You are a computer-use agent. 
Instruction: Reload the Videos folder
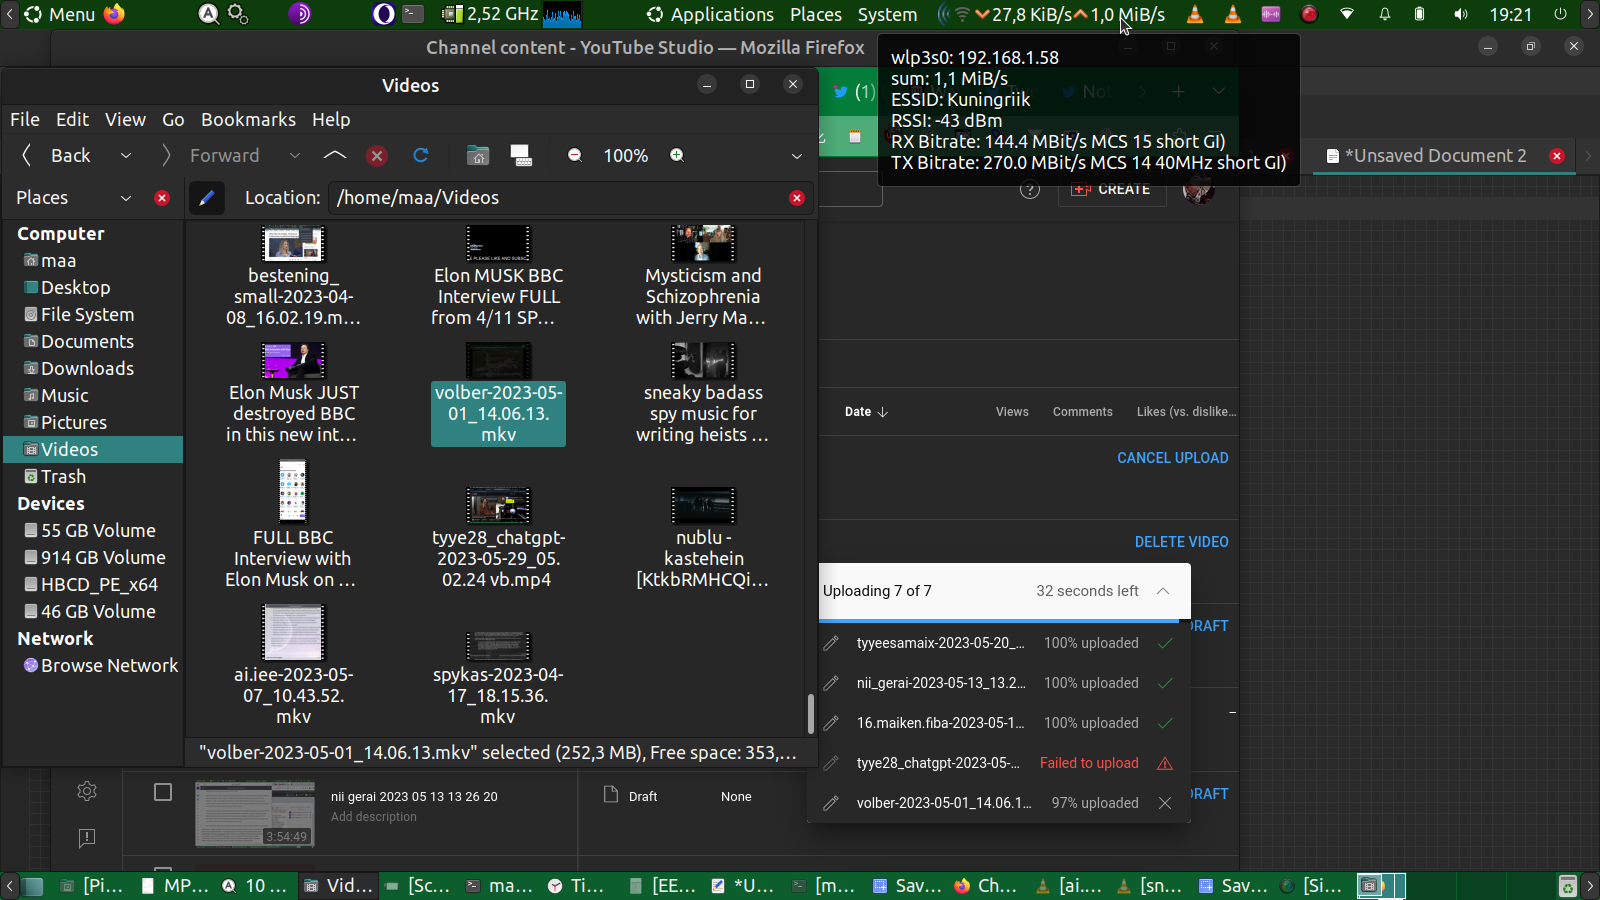click(421, 155)
